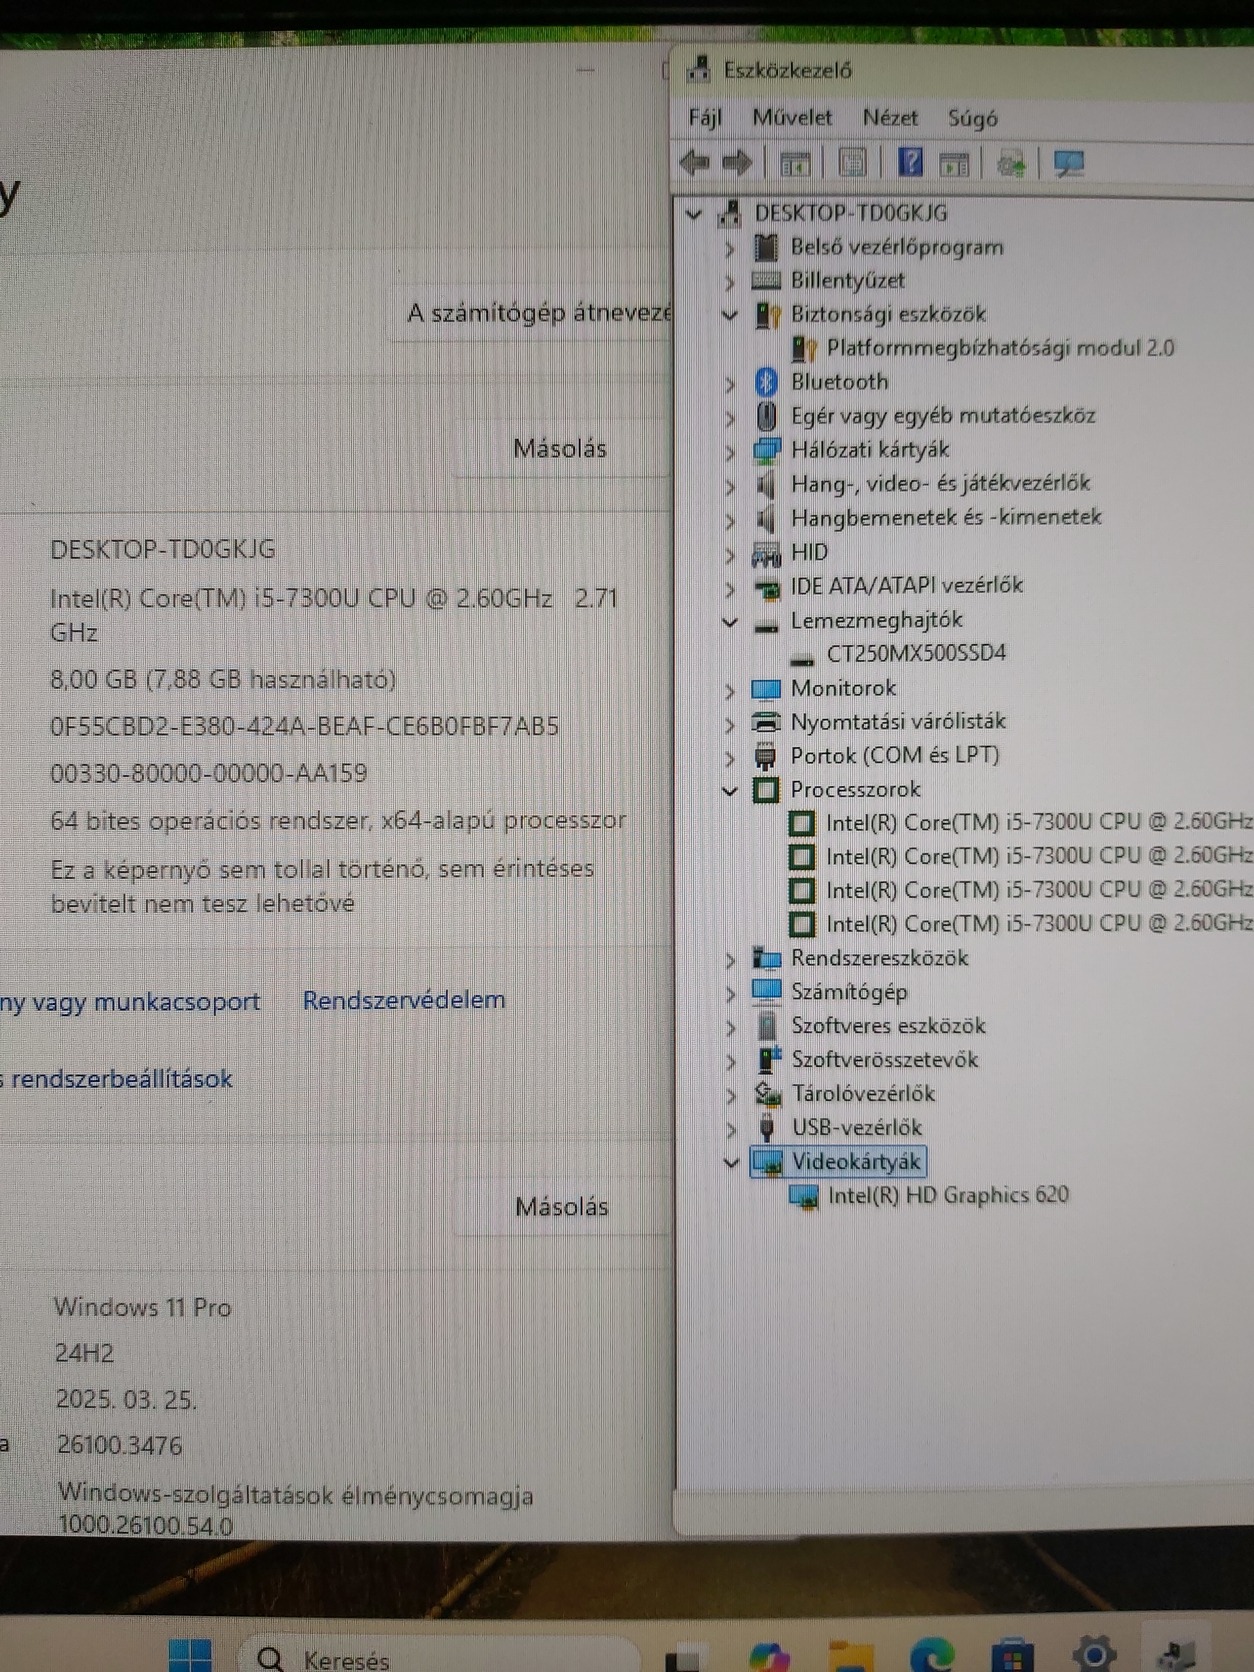Viewport: 1254px width, 1672px height.
Task: Open the Windows Start button
Action: tap(190, 1655)
